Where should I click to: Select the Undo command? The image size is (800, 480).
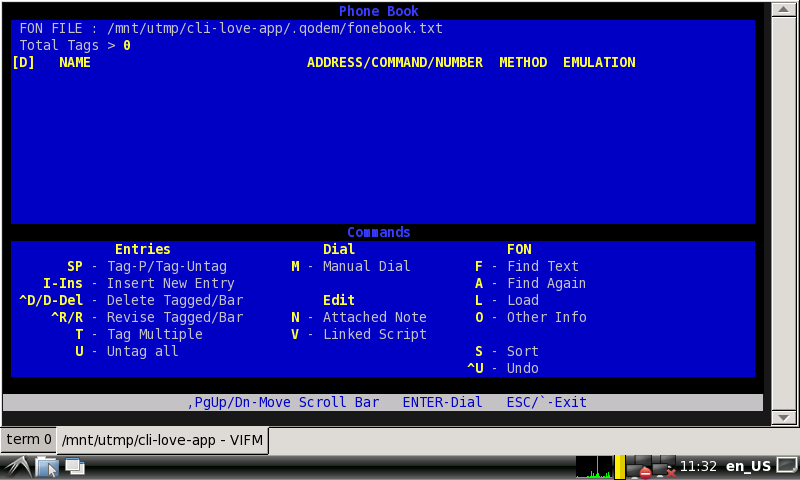[x=503, y=368]
